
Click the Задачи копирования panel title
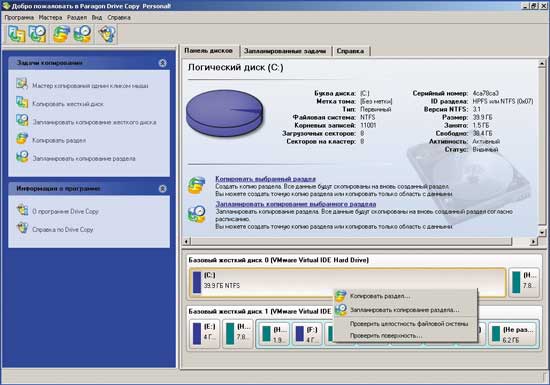pos(49,63)
